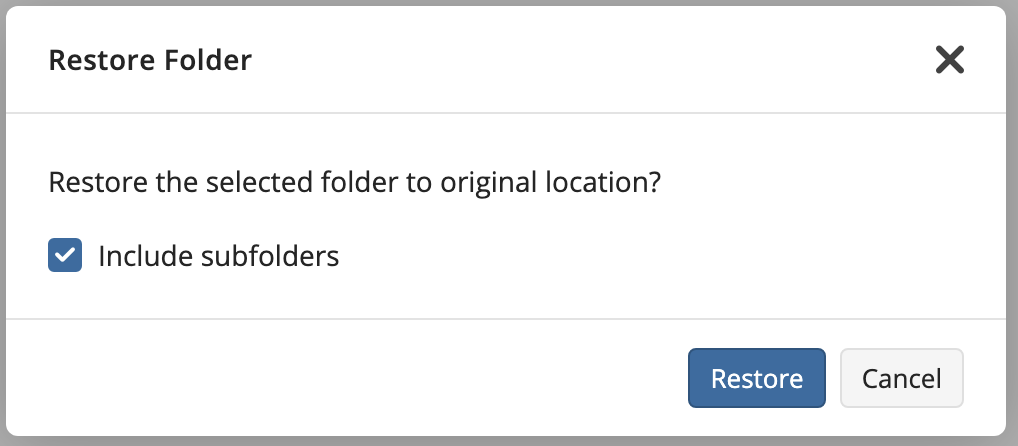
Task: Click the "Include subfolders" label text
Action: point(218,257)
